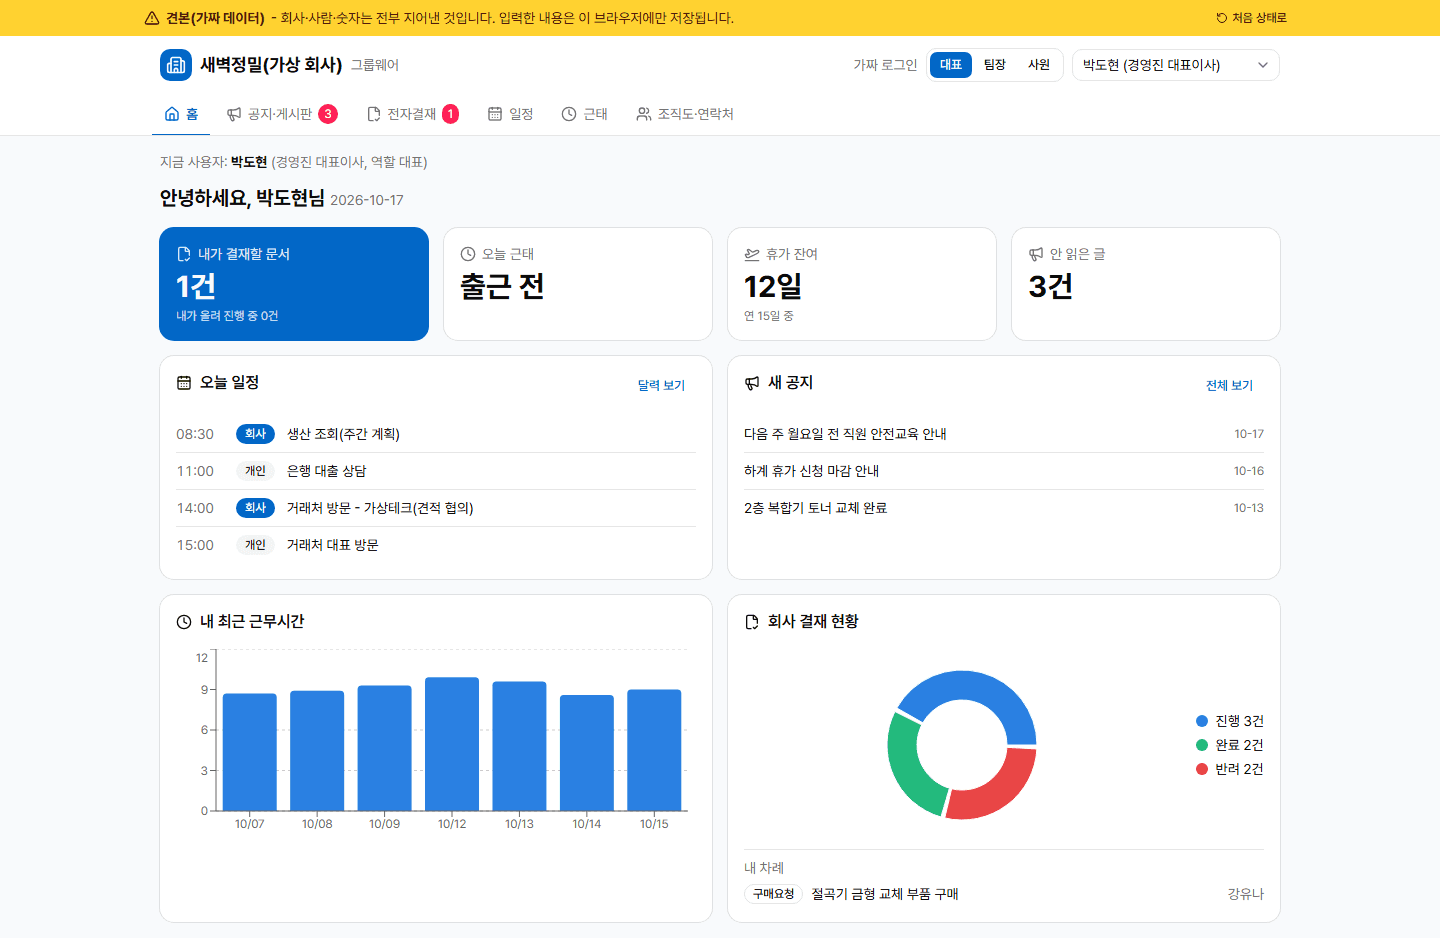Open notice 다음 주 월요일 전 직원 안전교육 안내
Viewport: 1440px width, 938px height.
[1004, 434]
